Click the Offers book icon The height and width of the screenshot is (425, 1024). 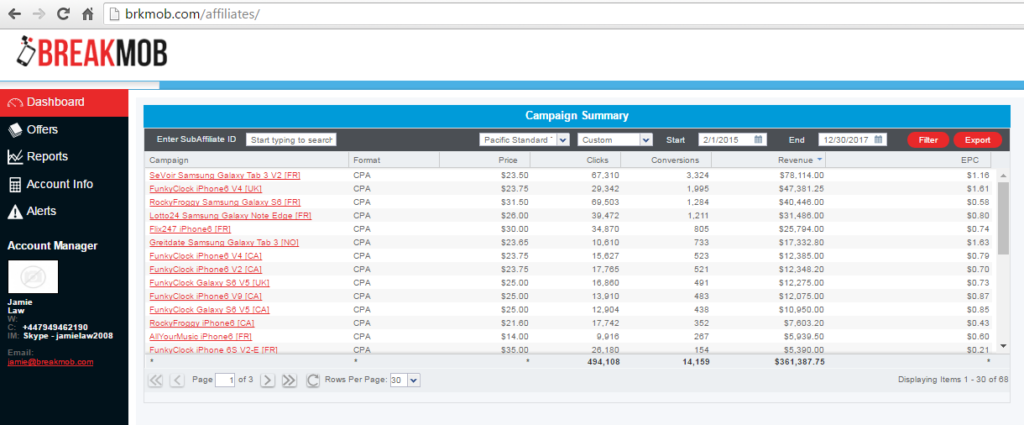pos(15,130)
